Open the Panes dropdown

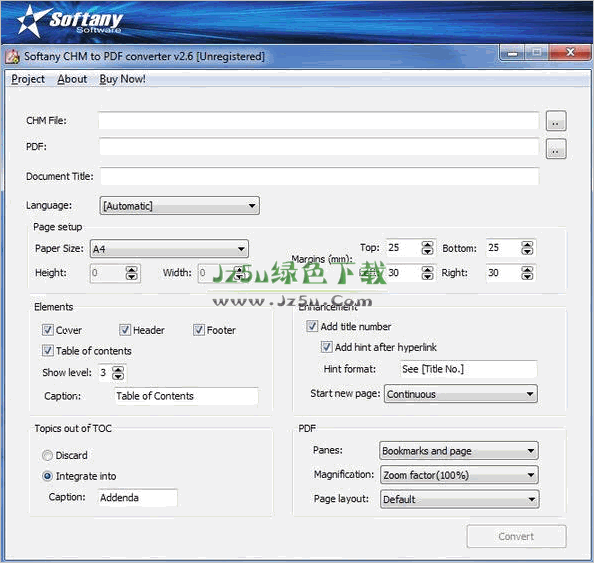(459, 451)
